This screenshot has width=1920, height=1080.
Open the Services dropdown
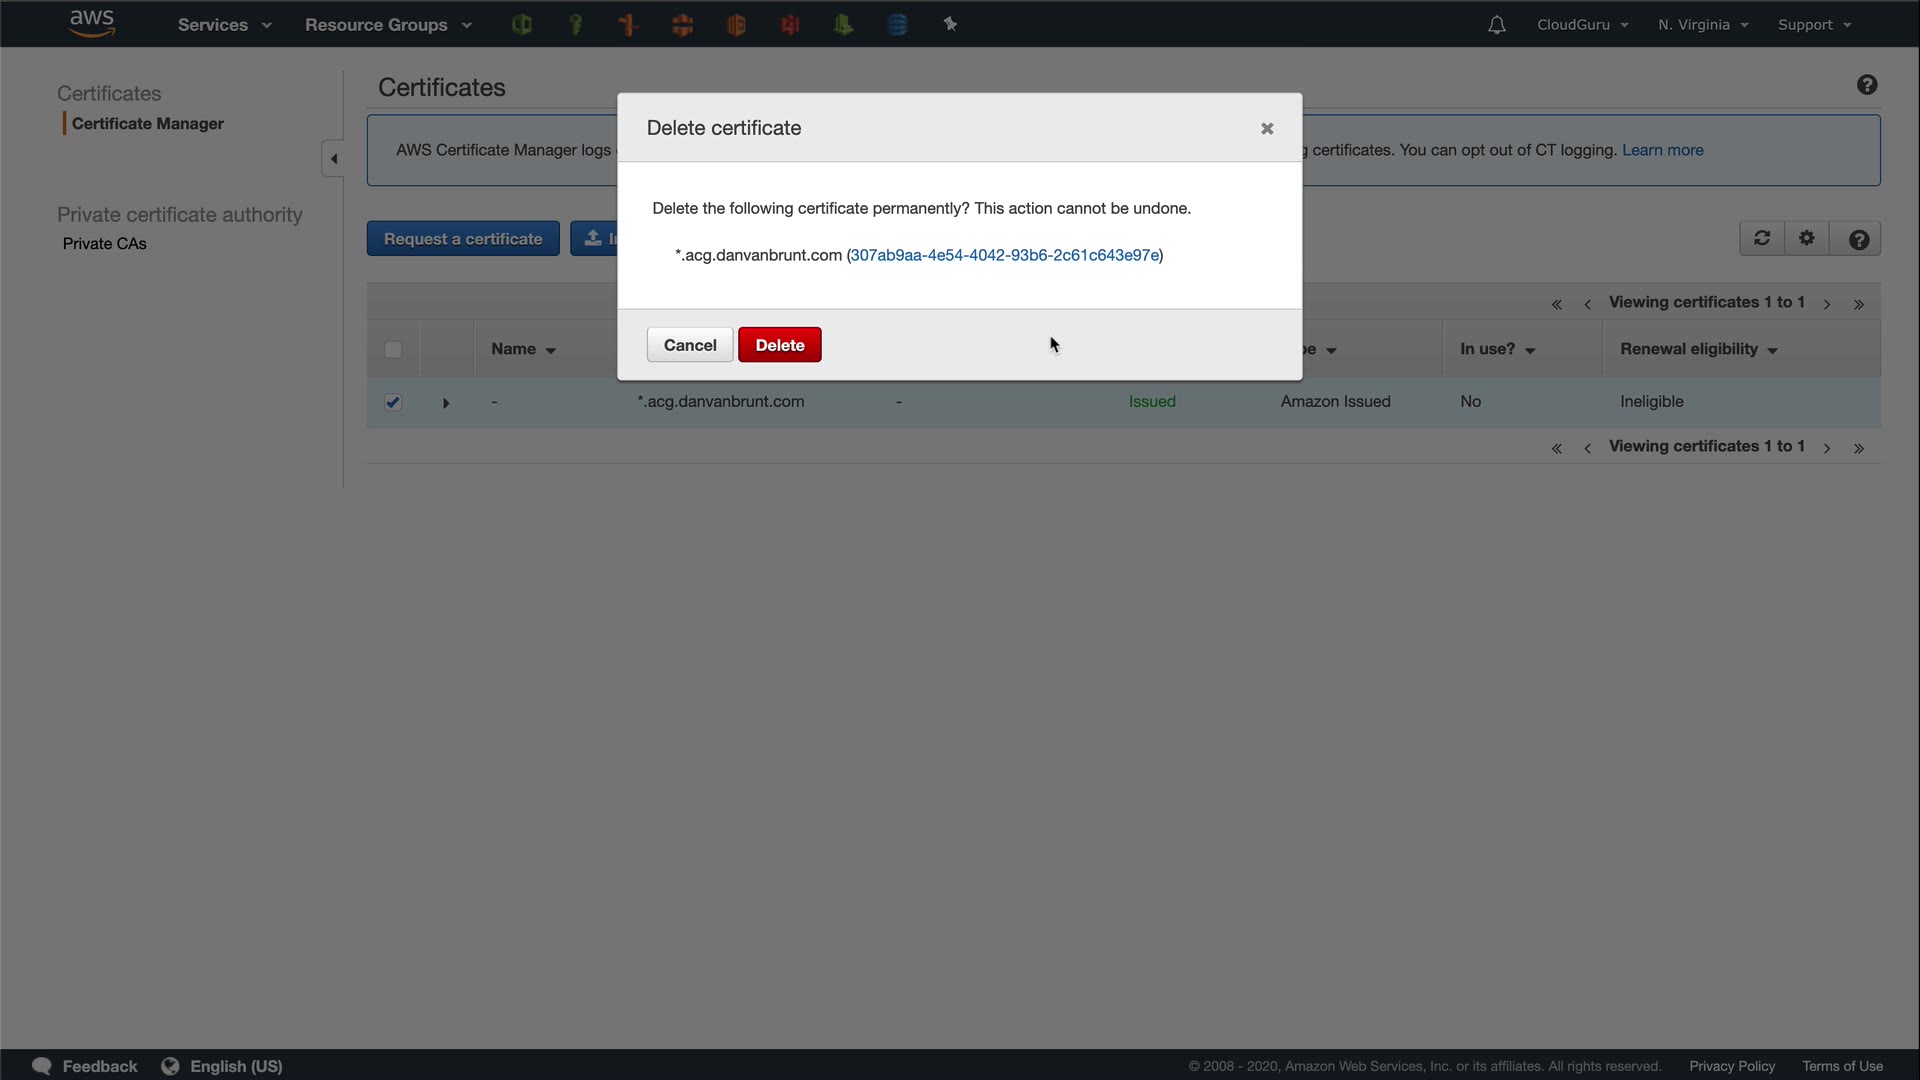[x=224, y=25]
